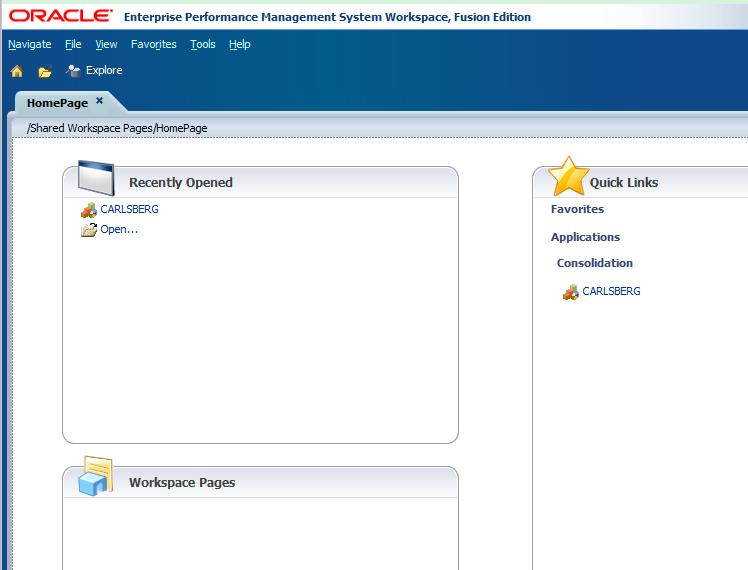
Task: Click the Enterprise Performance Management System Workspace title
Action: point(327,17)
